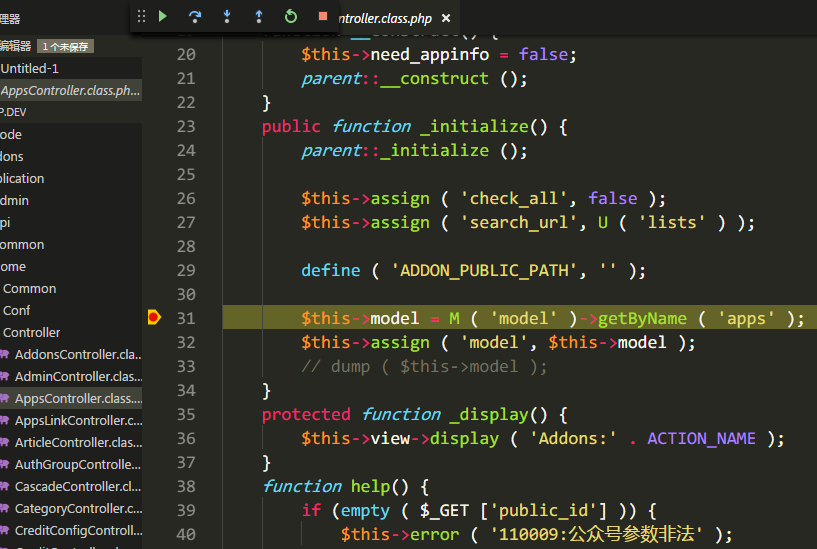Click 'search_url' string on line 27
817x549 pixels.
pos(518,223)
